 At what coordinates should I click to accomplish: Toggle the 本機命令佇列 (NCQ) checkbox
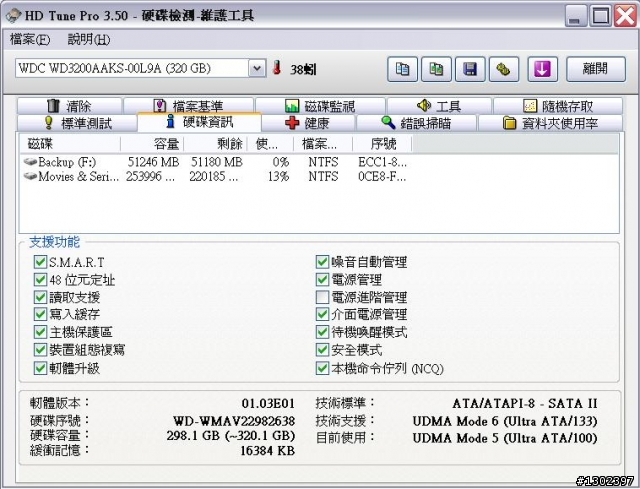tap(322, 368)
